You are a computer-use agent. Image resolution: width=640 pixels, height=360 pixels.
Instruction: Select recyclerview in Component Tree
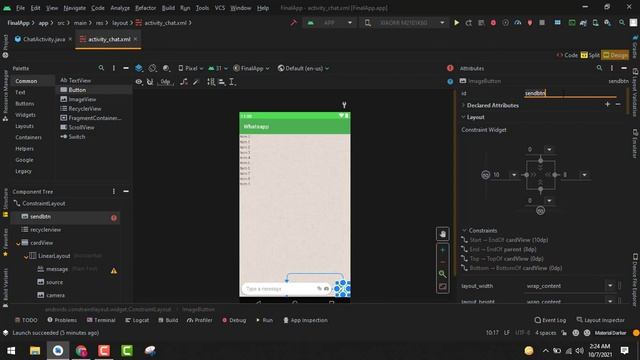pyautogui.click(x=45, y=230)
